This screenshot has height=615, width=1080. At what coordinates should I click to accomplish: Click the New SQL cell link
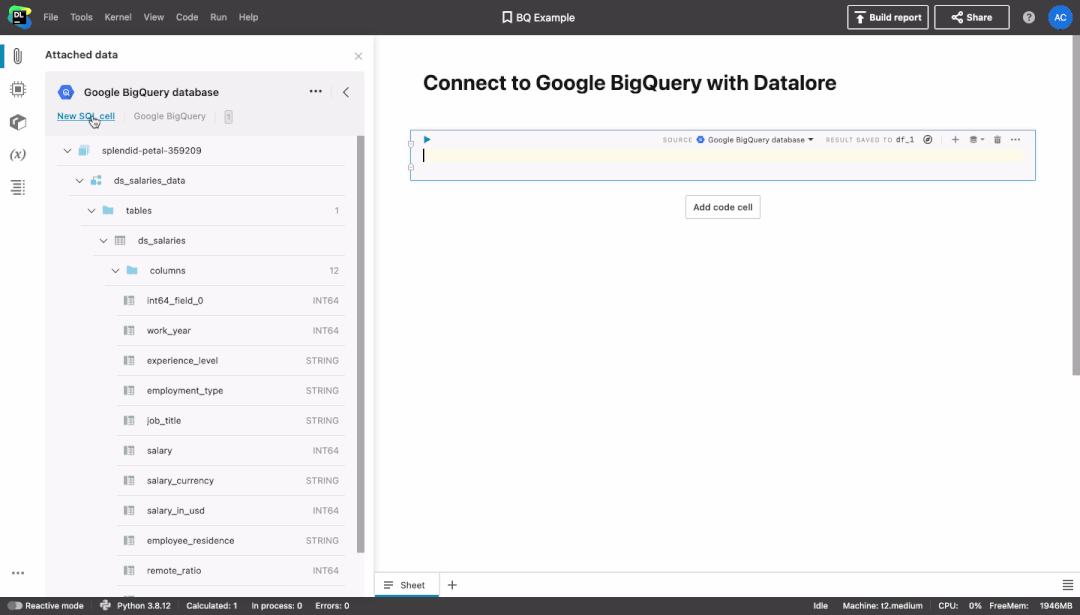(x=86, y=116)
